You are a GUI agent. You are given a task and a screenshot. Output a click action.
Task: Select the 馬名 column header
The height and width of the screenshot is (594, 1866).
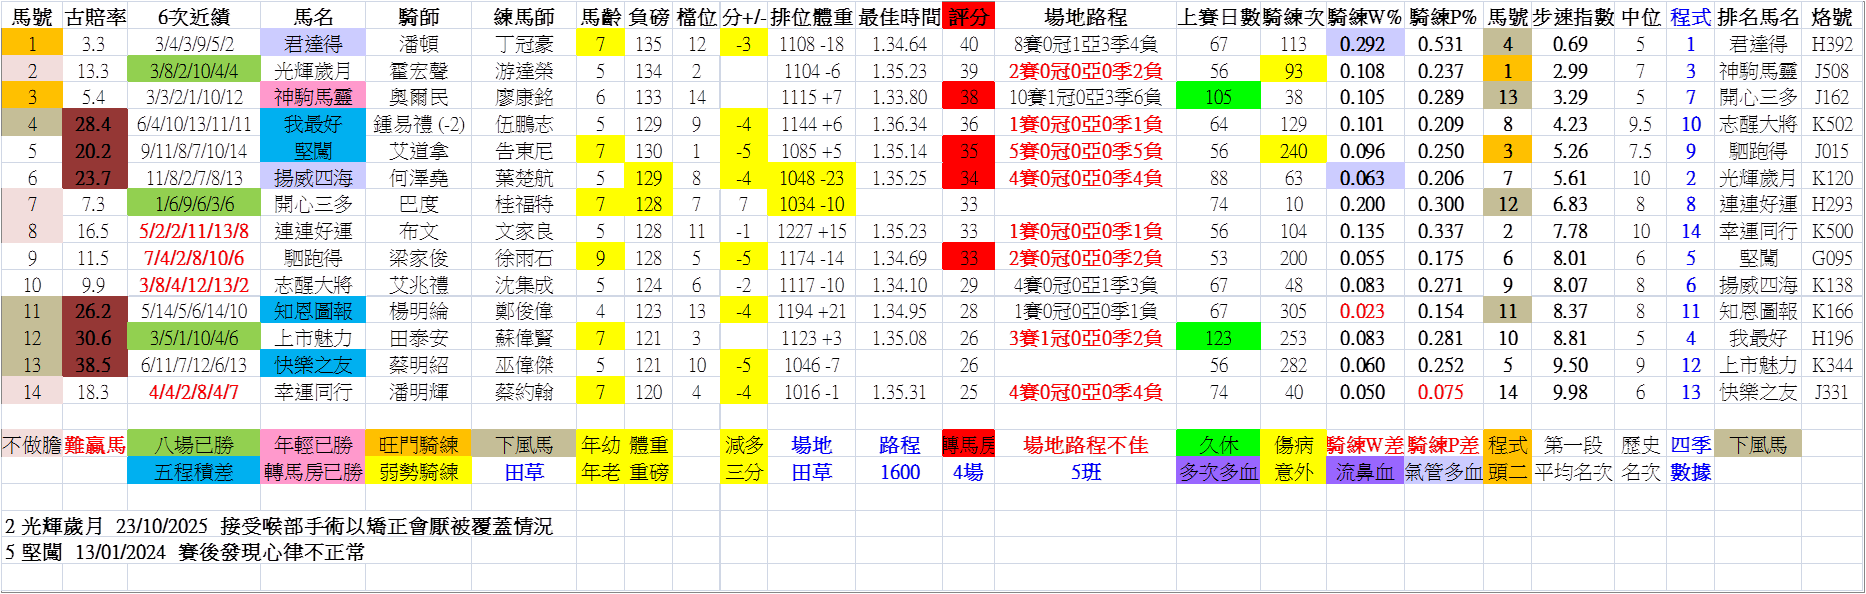click(x=313, y=16)
